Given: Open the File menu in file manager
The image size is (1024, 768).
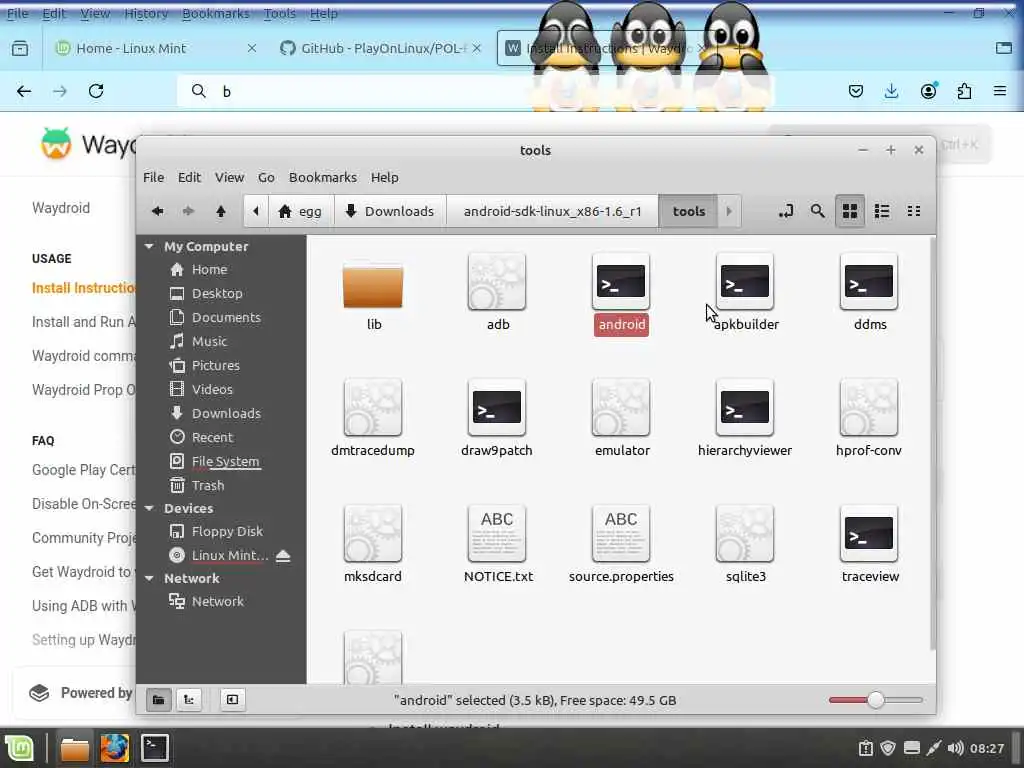Looking at the screenshot, I should (x=153, y=177).
